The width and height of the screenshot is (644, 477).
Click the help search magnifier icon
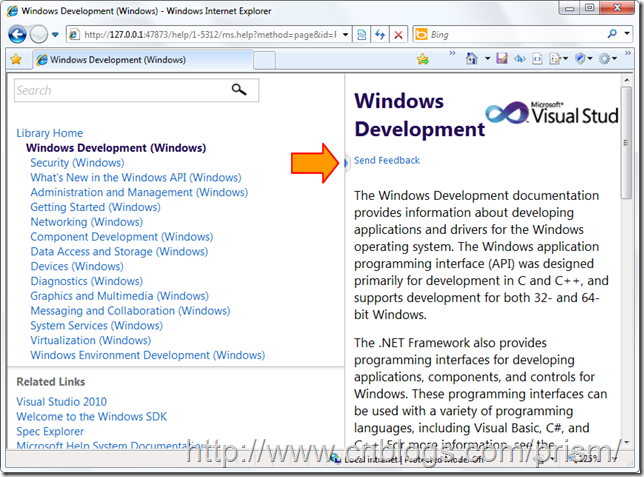(x=238, y=90)
